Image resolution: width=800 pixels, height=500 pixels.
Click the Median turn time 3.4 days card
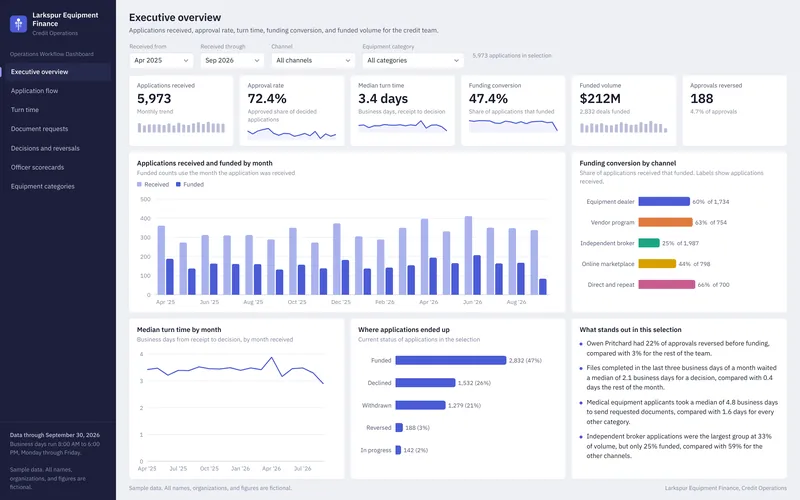coord(403,111)
